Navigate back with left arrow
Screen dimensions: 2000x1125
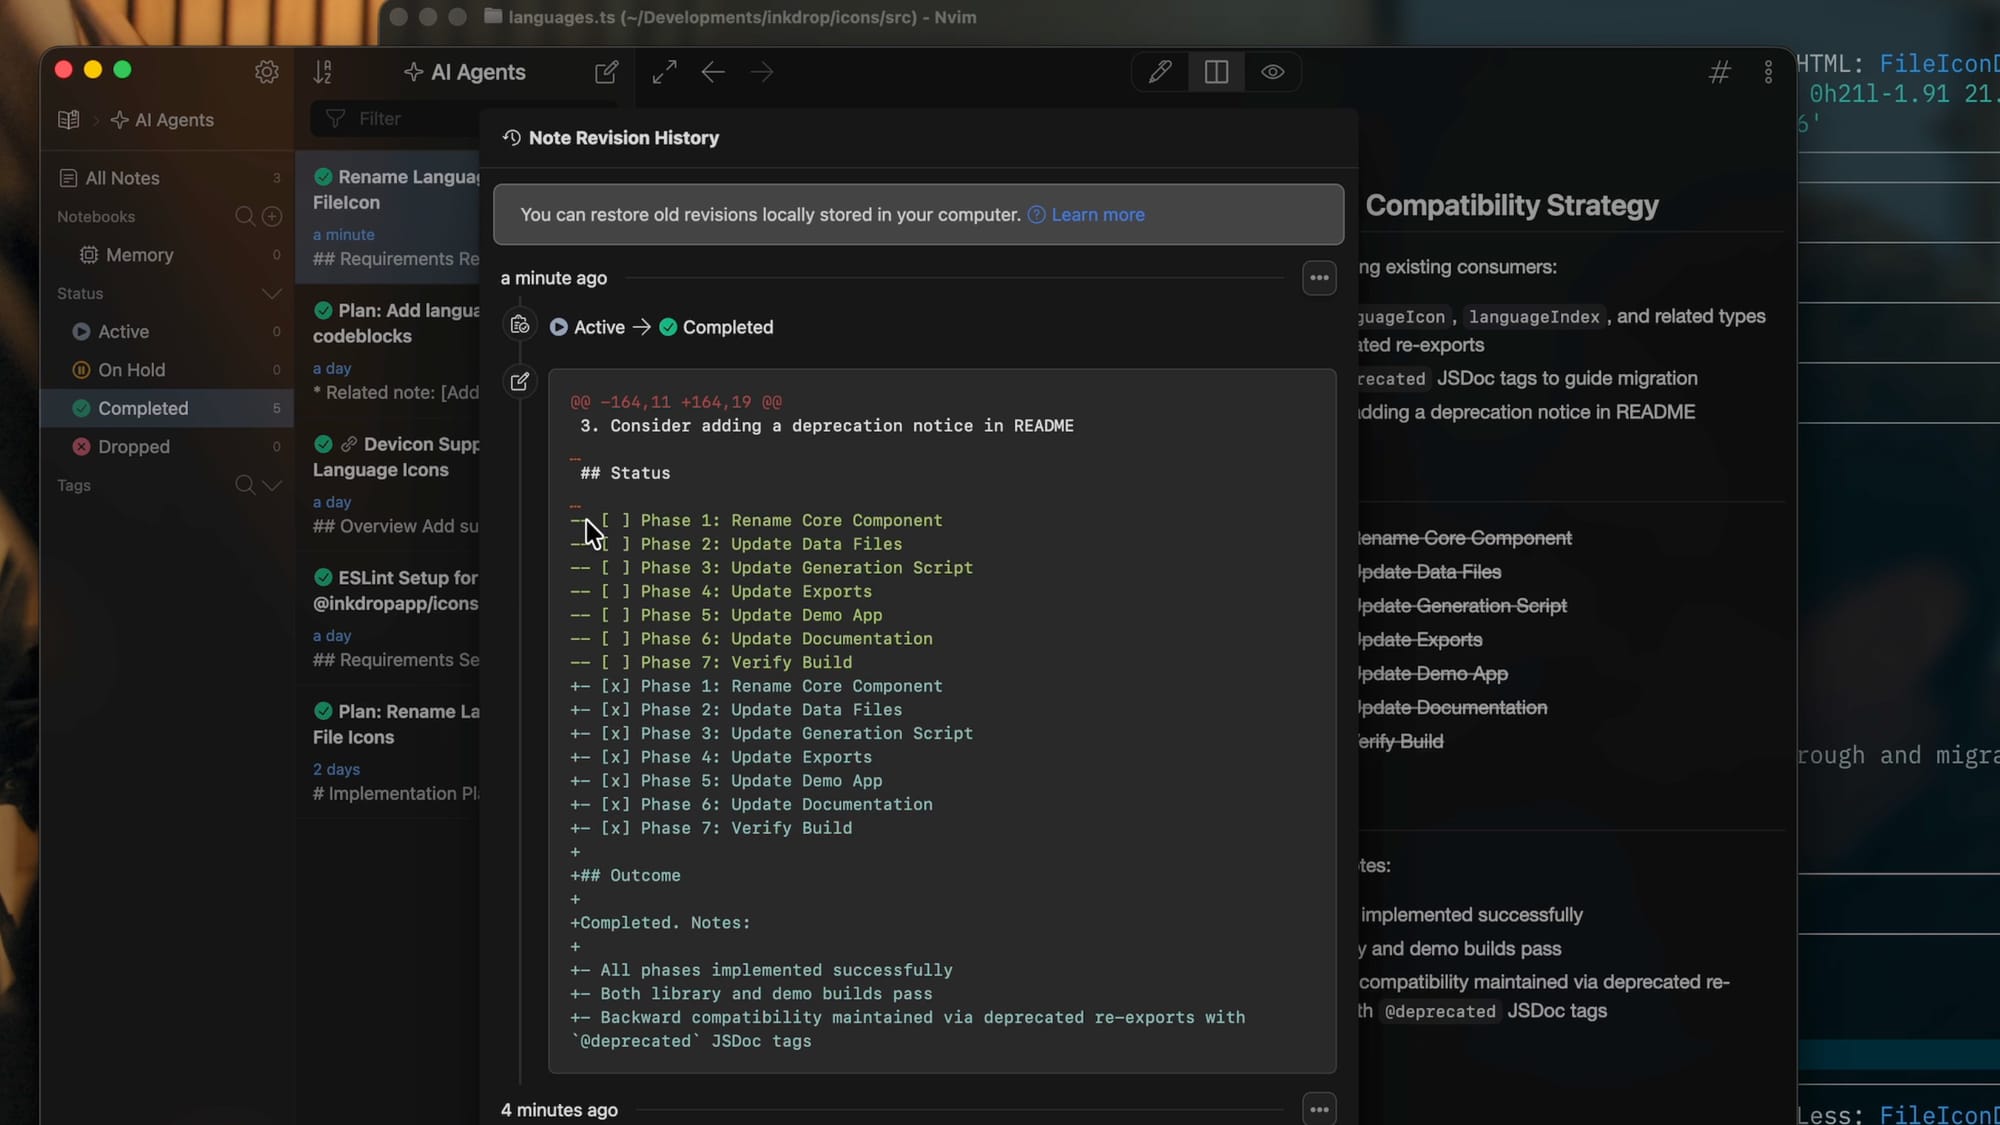[713, 72]
